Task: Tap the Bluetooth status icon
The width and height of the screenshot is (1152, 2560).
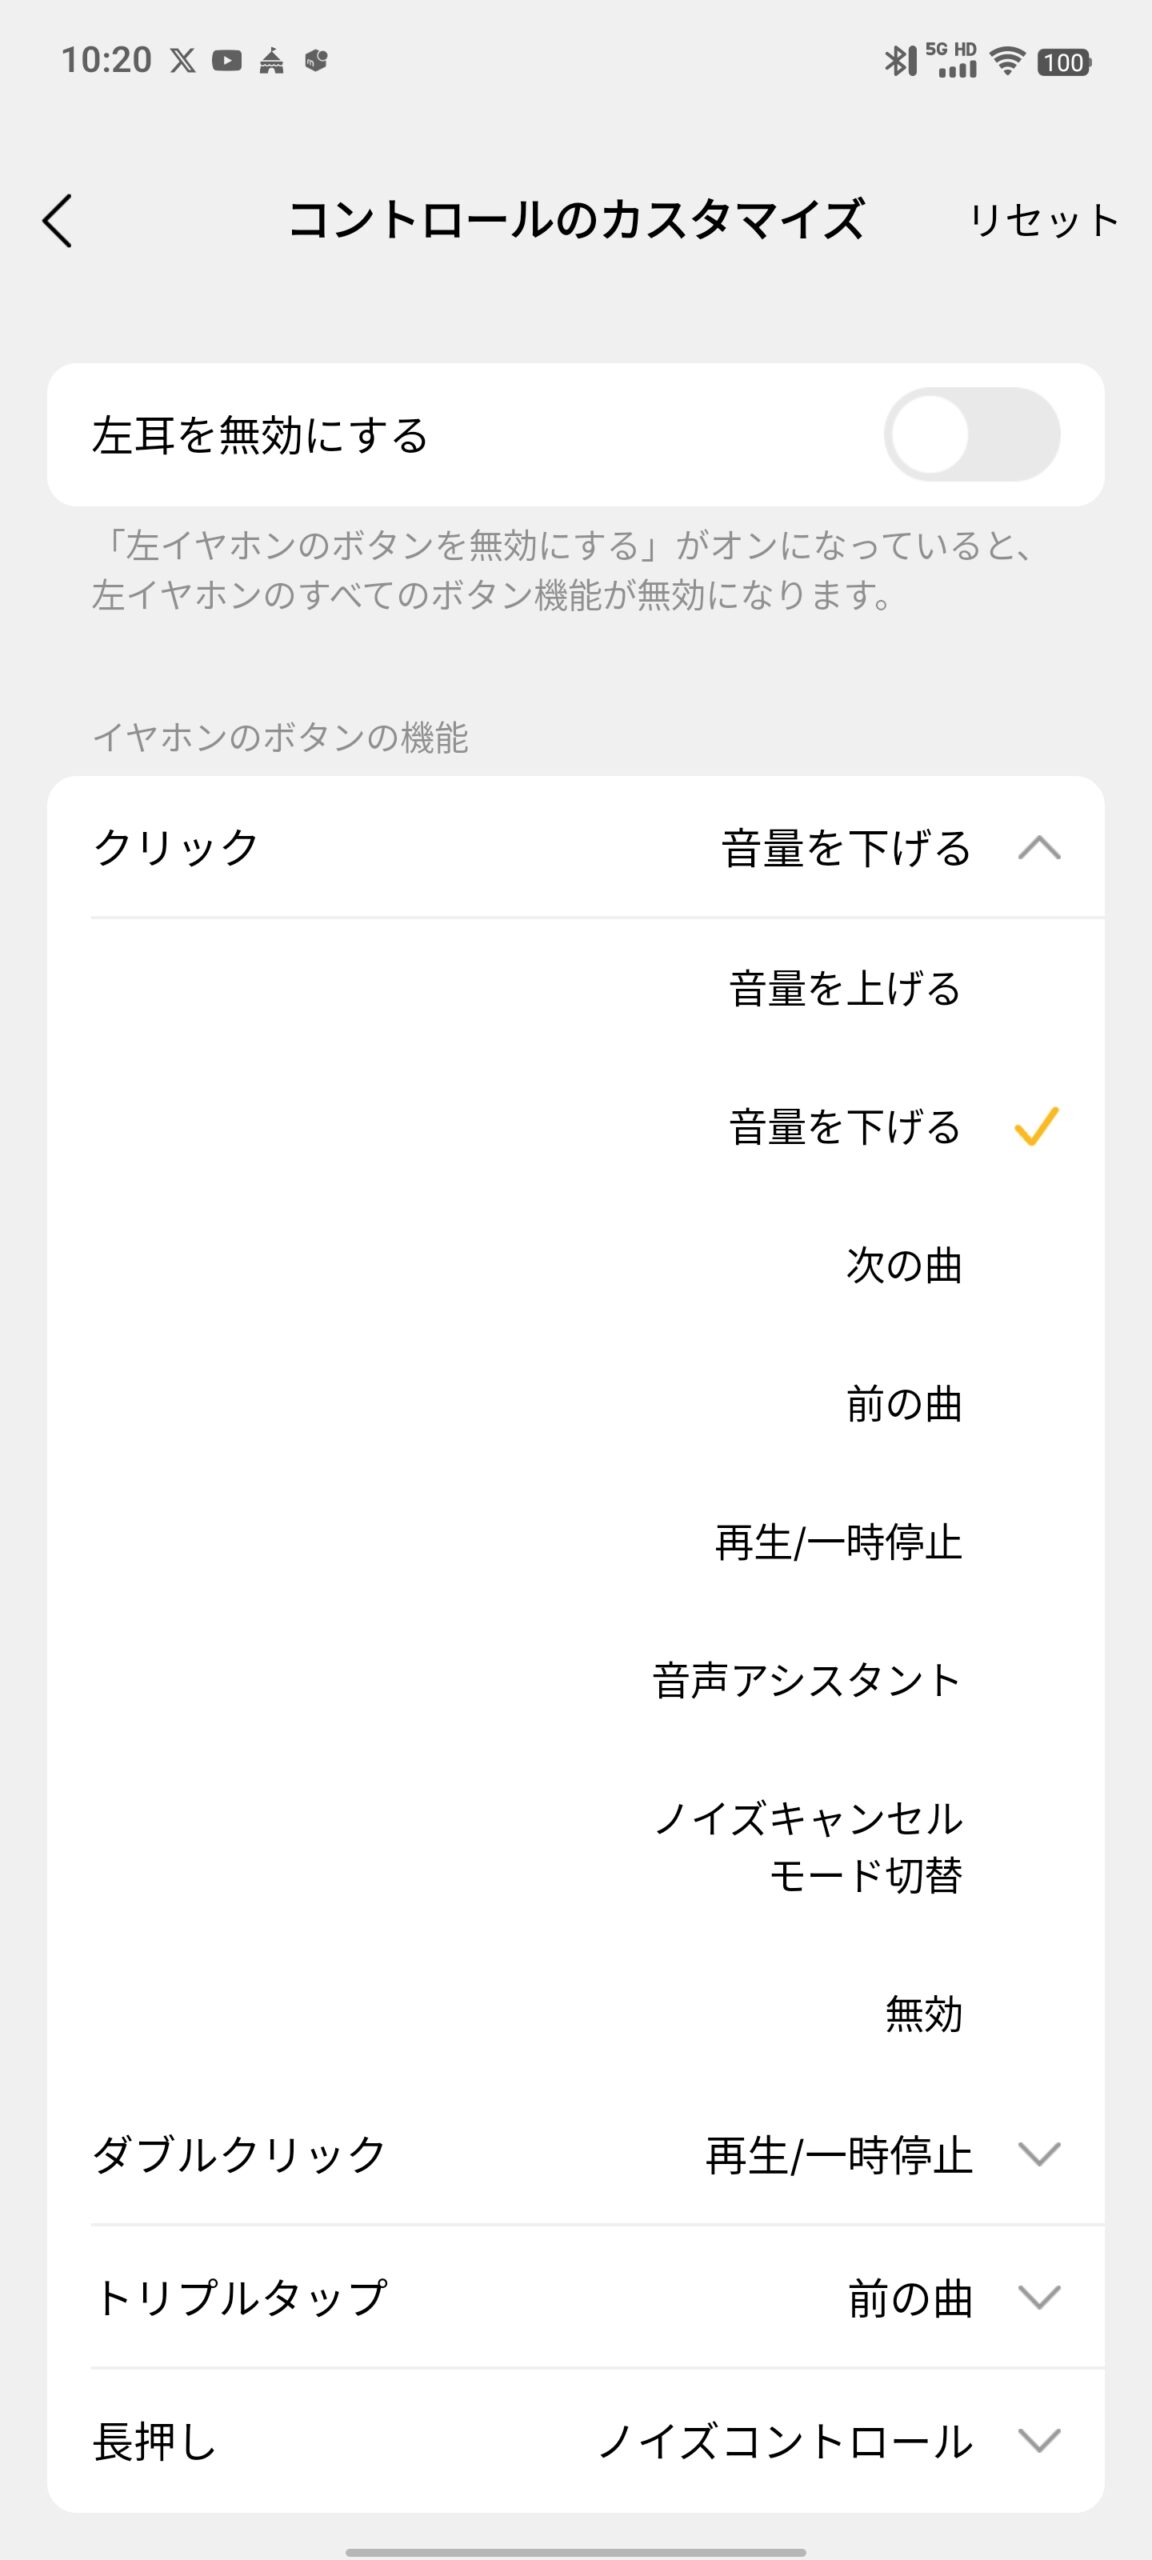Action: coord(899,61)
